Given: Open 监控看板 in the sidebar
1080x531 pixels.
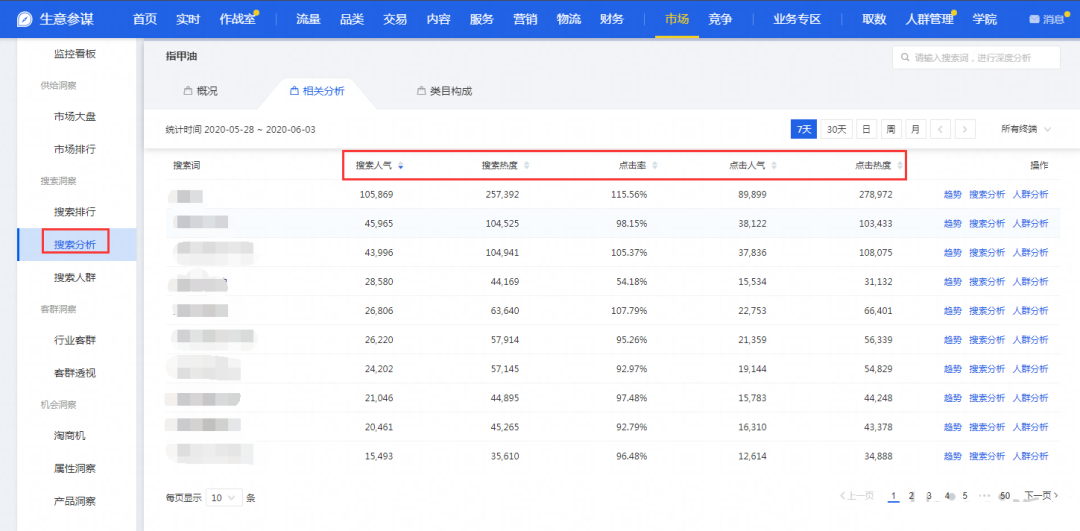Looking at the screenshot, I should click(x=75, y=53).
